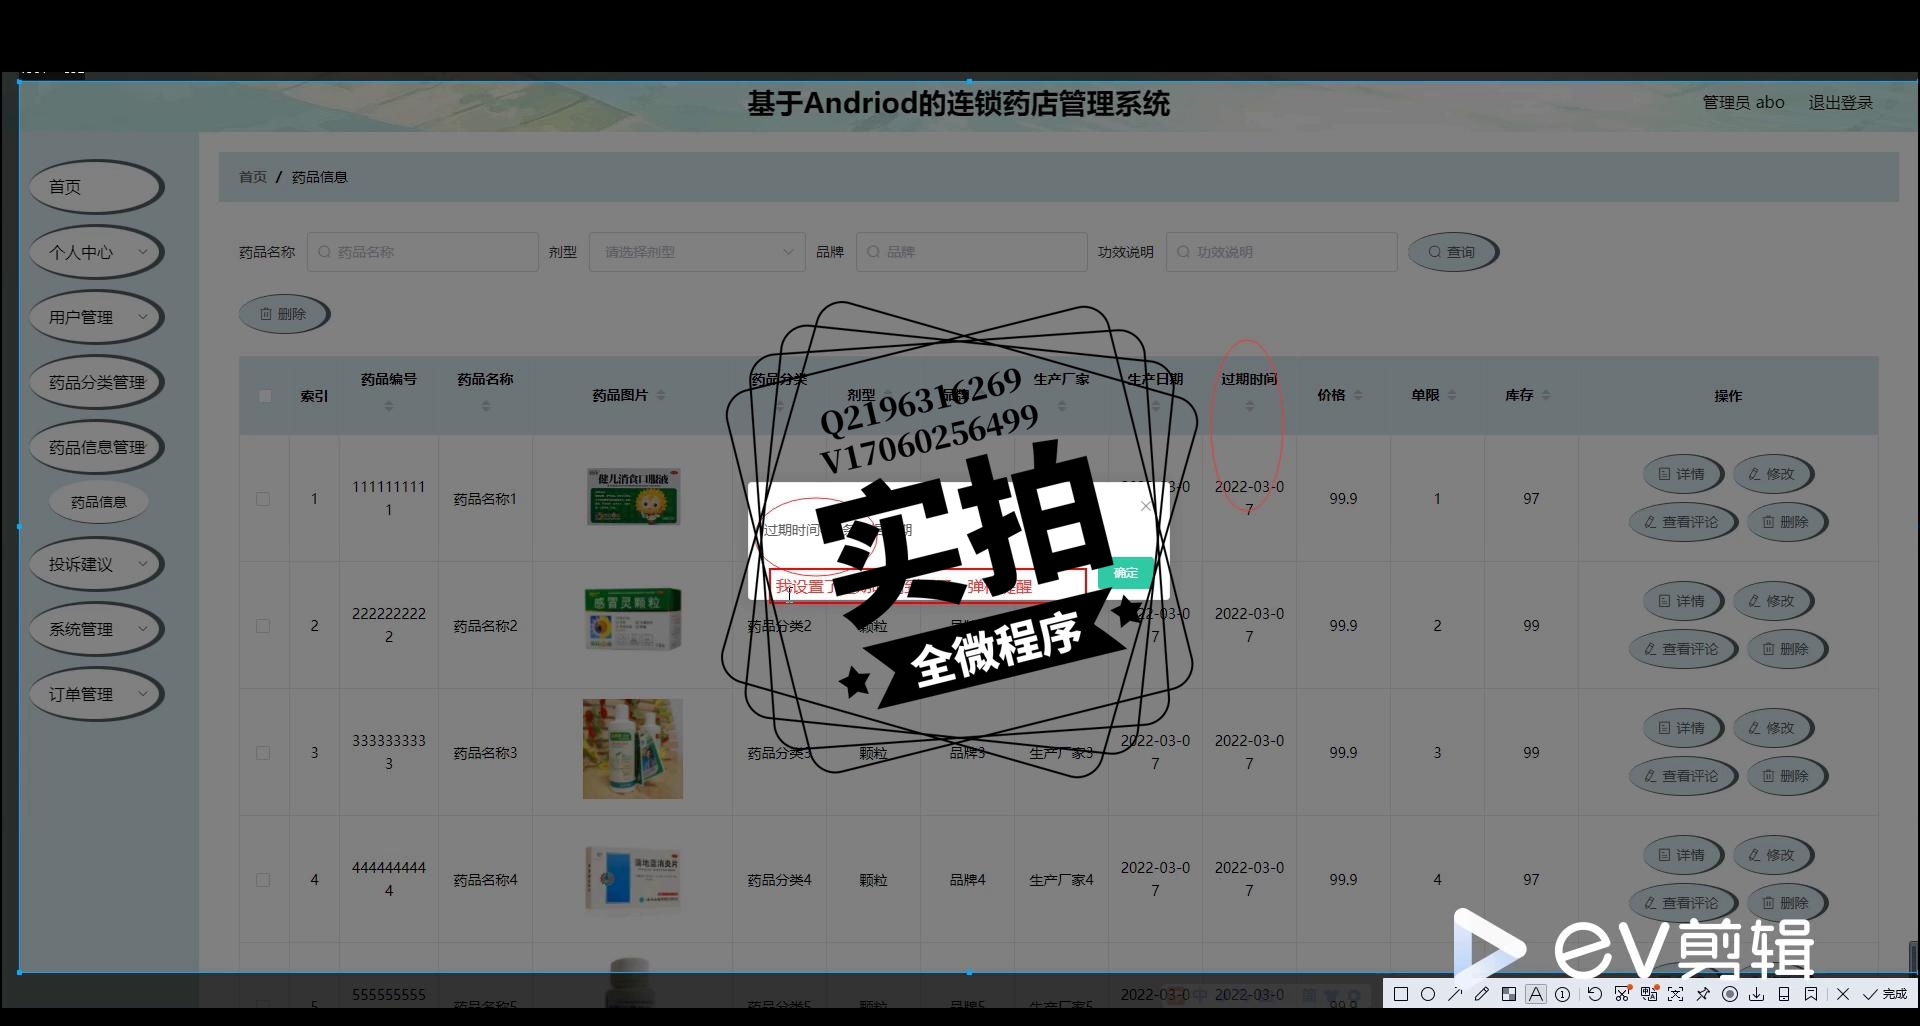Focus the 功效说明 search field
The height and width of the screenshot is (1026, 1920).
tap(1281, 252)
